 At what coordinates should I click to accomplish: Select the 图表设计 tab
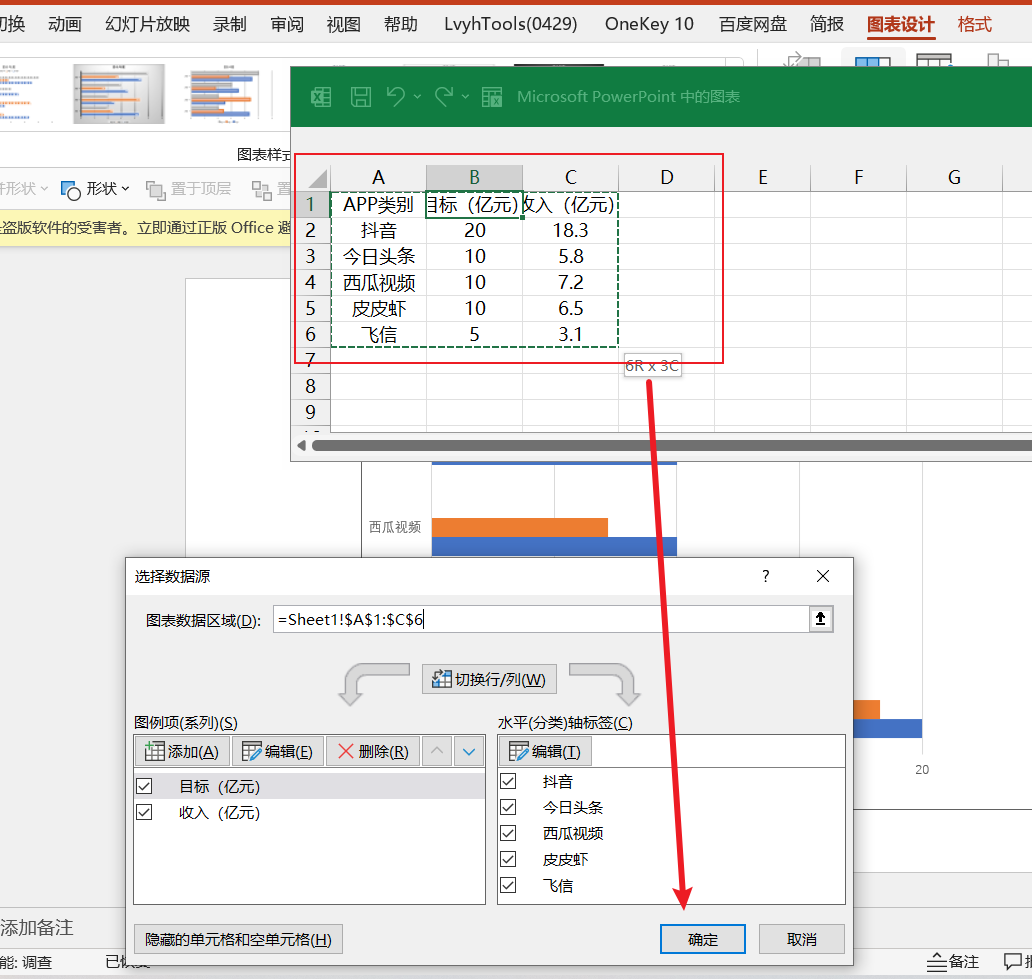(x=900, y=24)
